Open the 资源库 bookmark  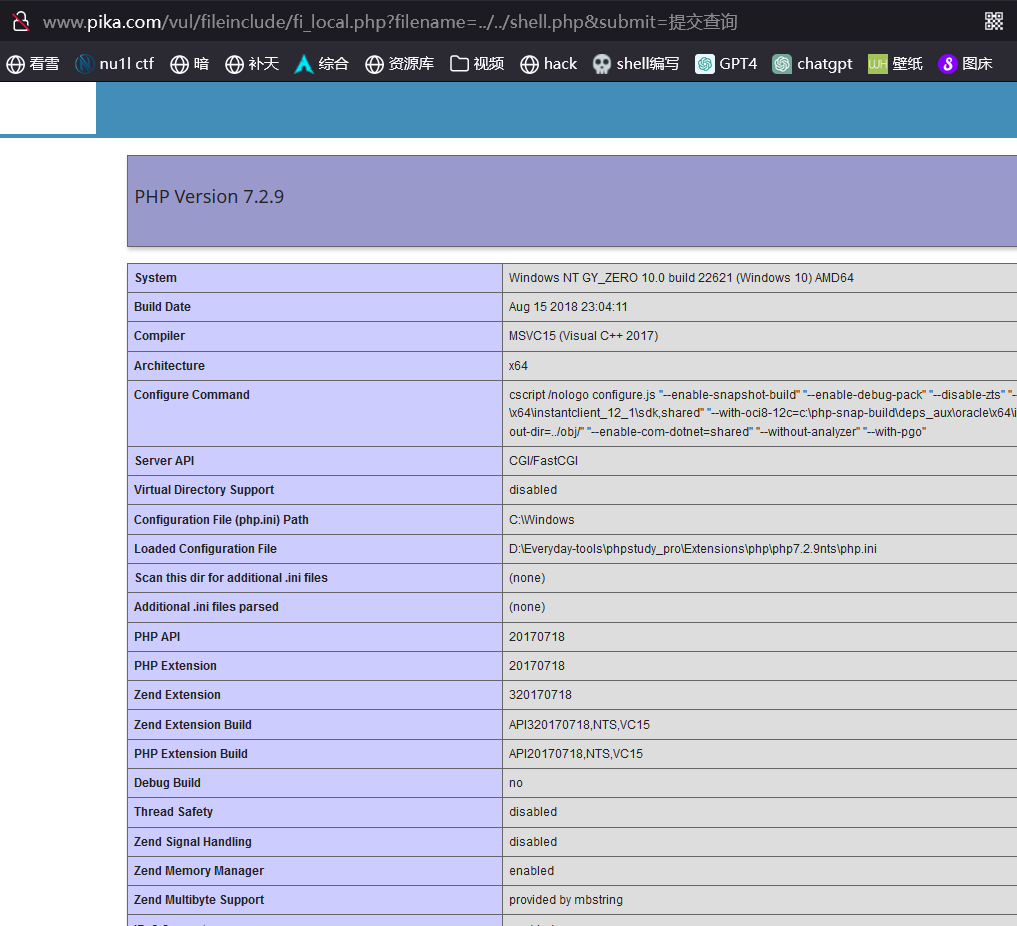[399, 64]
